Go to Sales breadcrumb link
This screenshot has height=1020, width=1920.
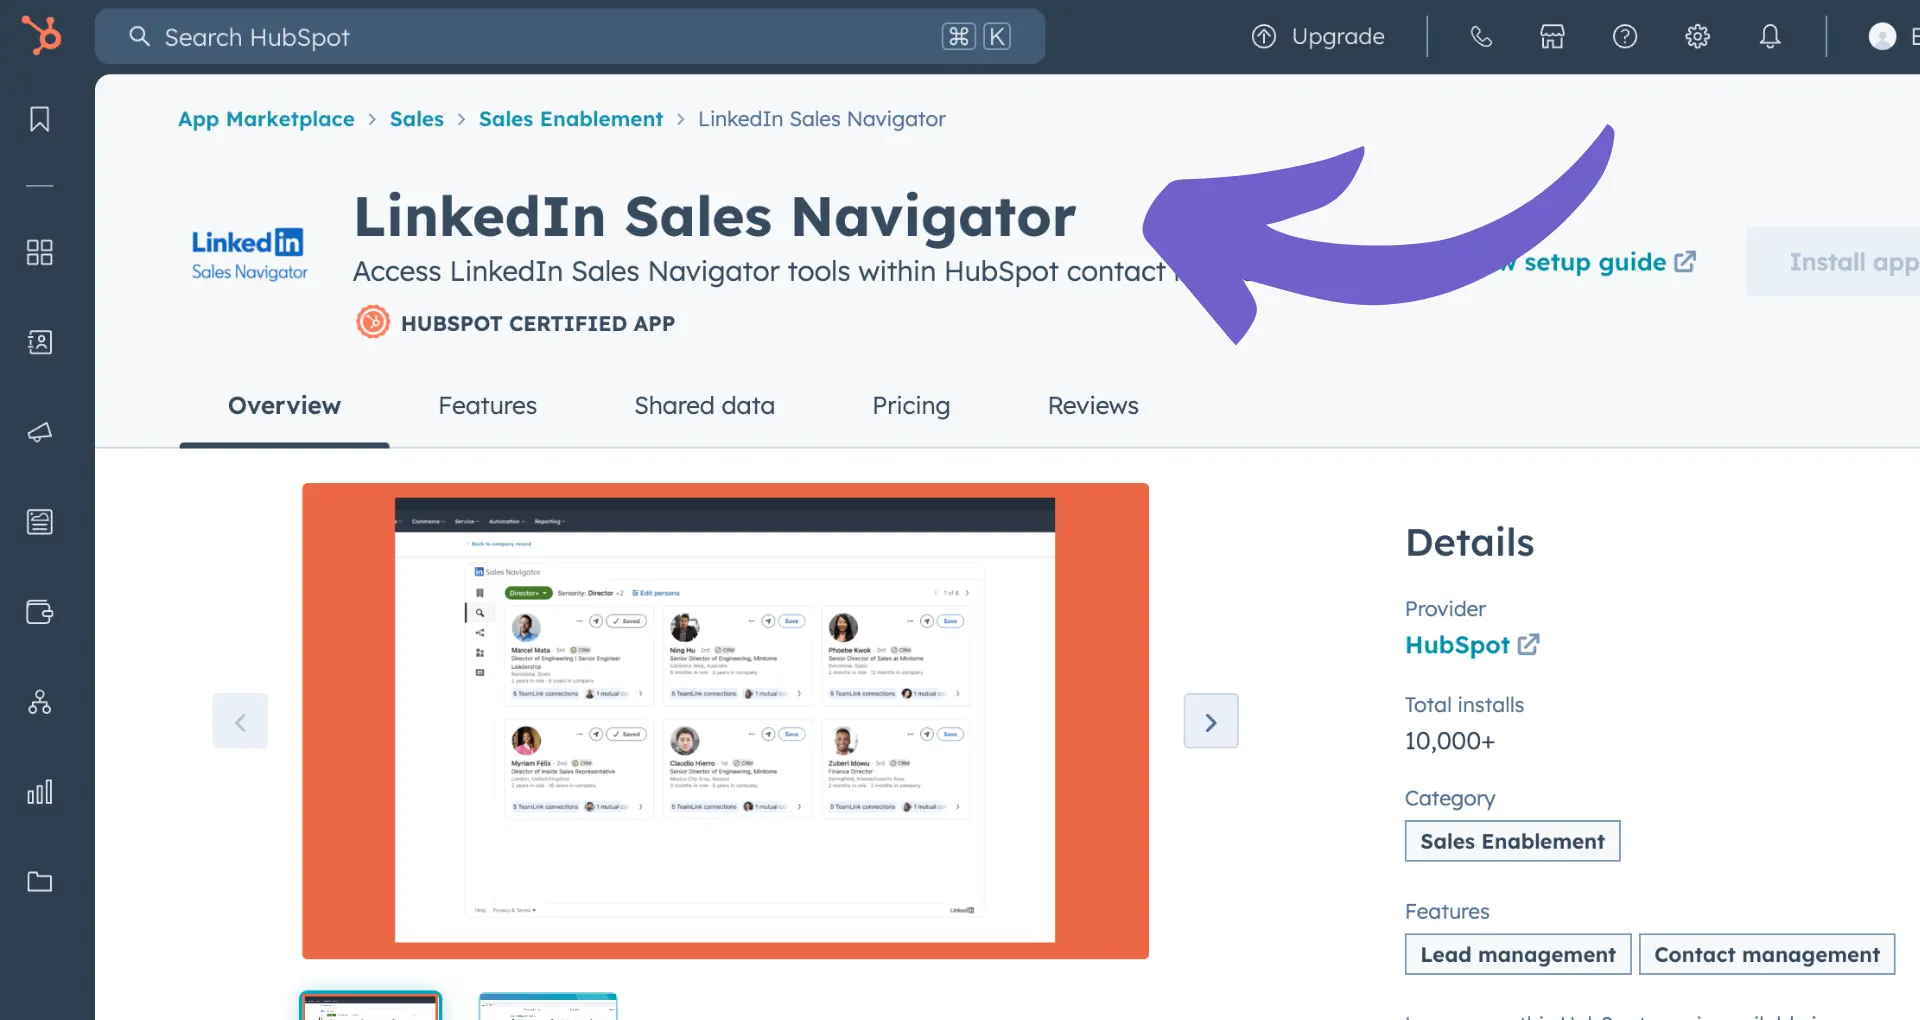pyautogui.click(x=417, y=119)
